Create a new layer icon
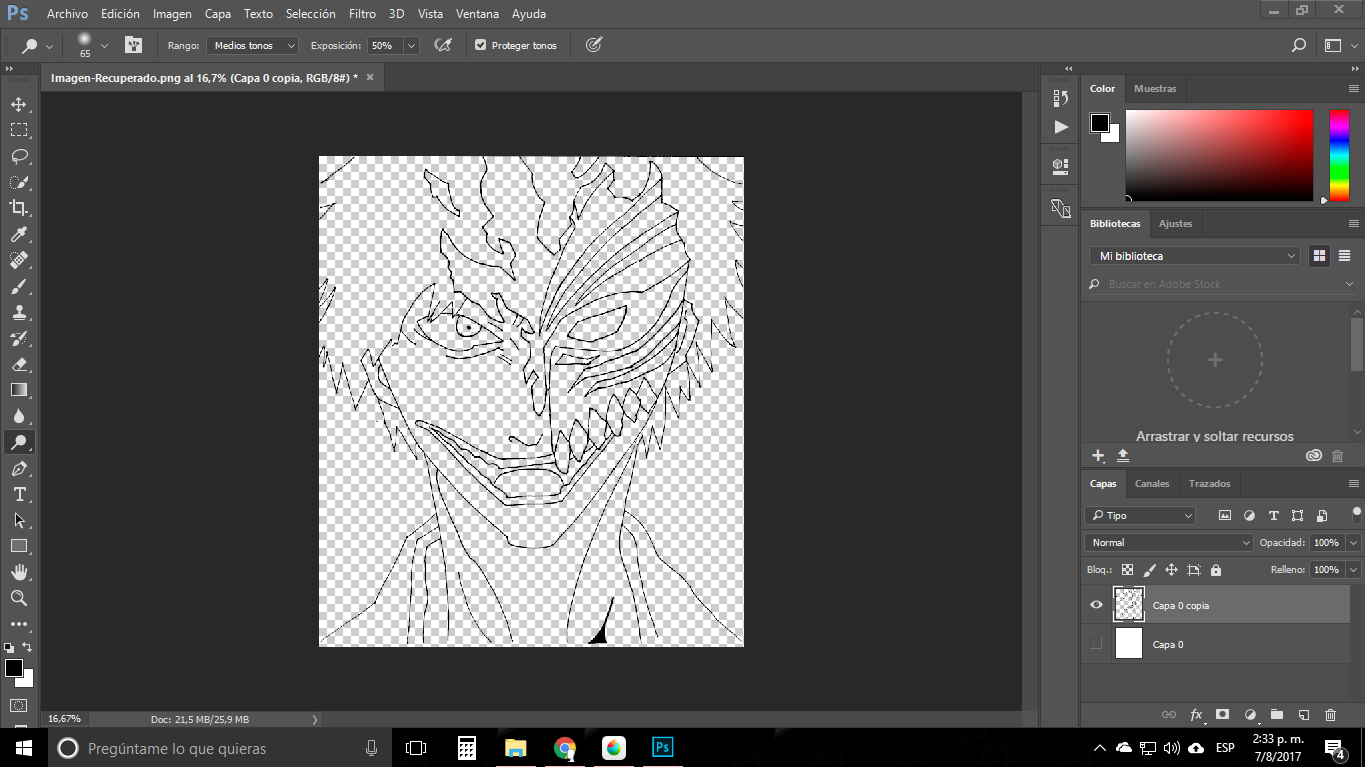1365x767 pixels. [x=1303, y=715]
